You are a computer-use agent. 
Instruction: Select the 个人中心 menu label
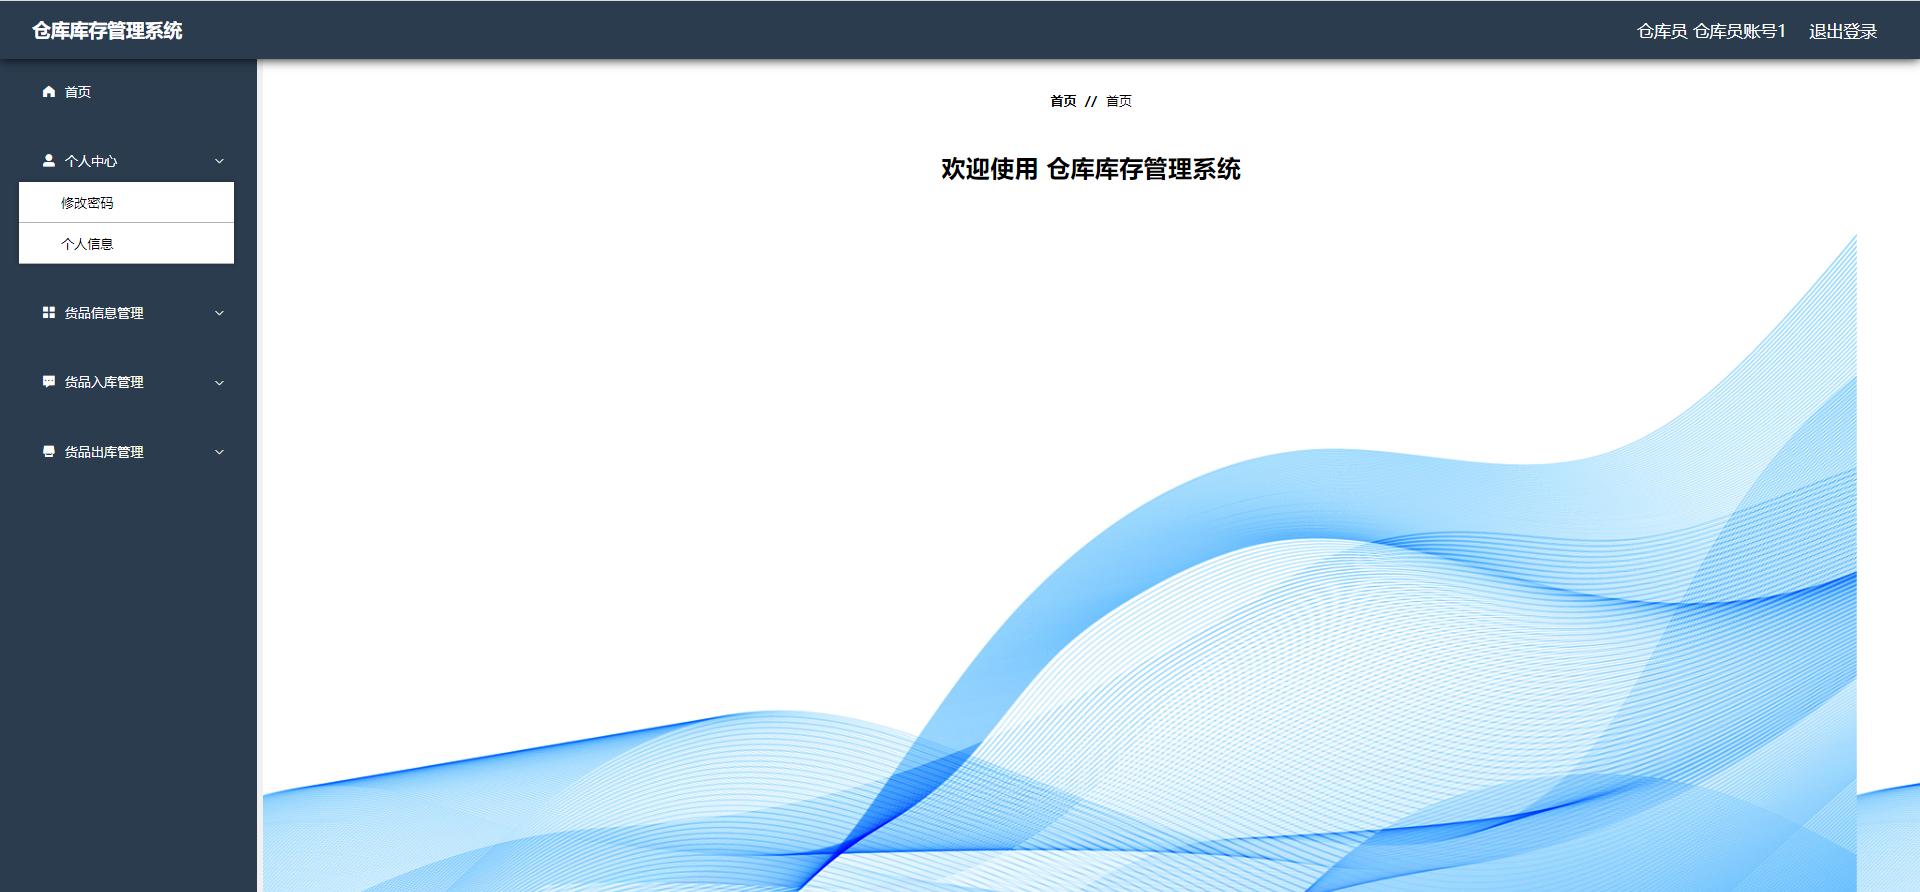point(91,161)
